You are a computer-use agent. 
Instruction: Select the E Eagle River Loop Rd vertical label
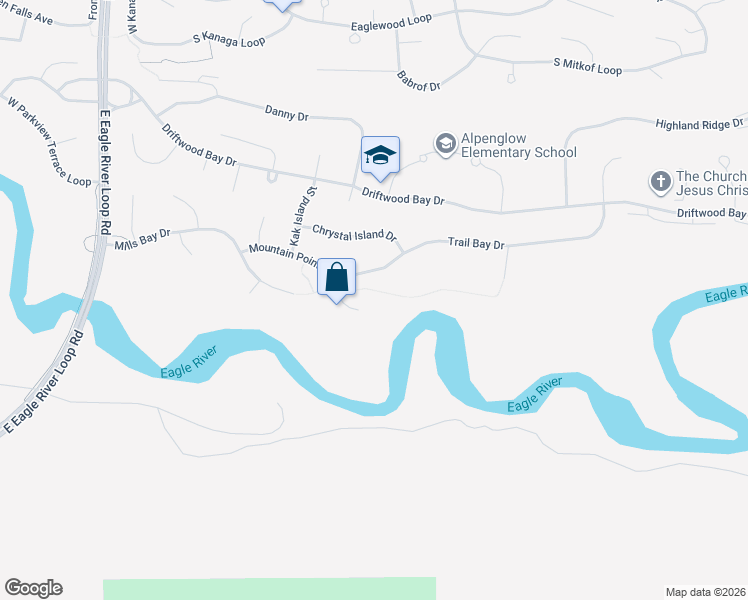105,173
